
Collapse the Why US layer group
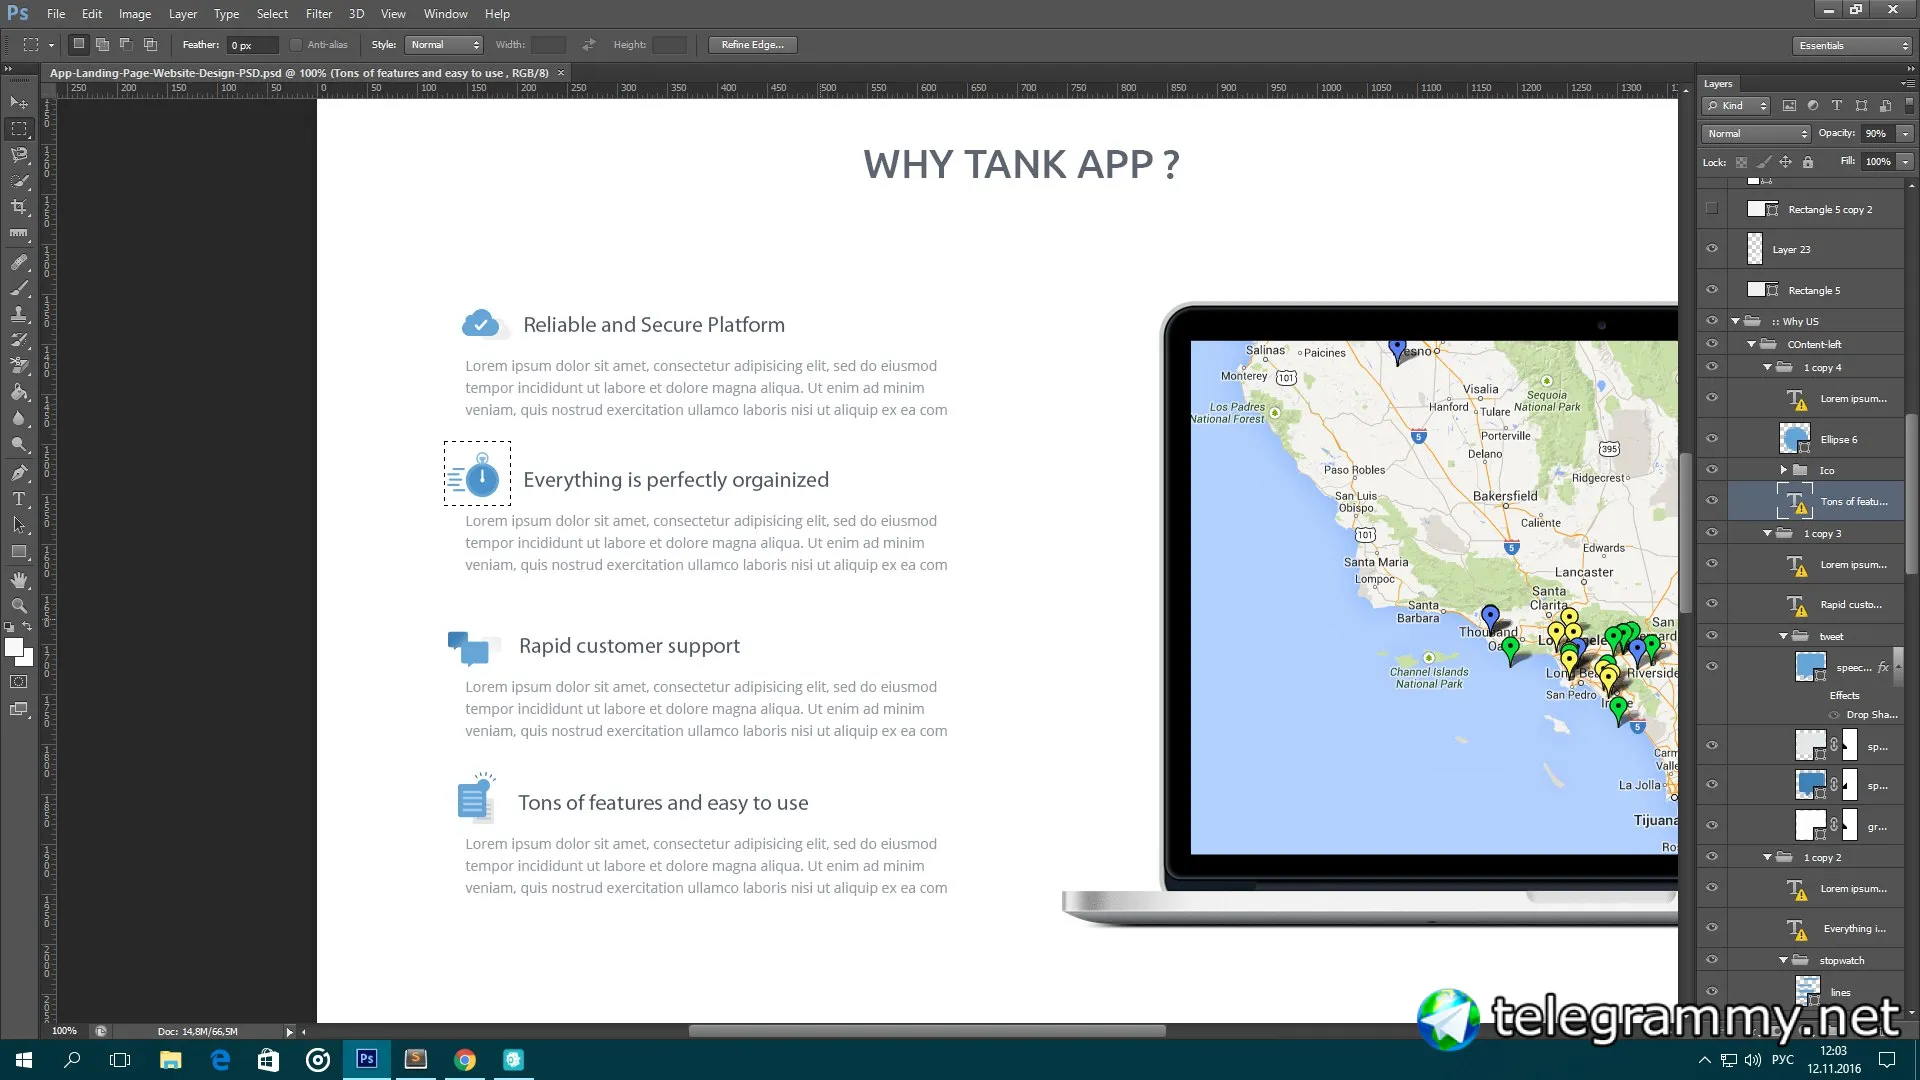[1736, 321]
